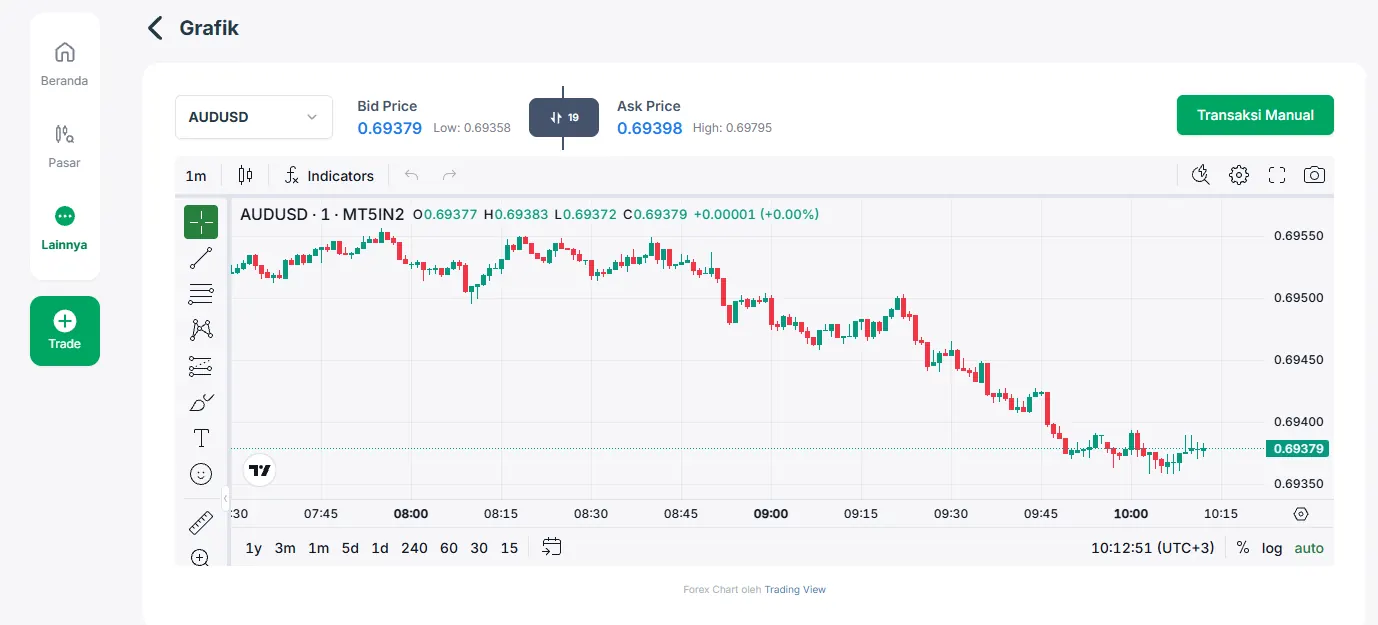The width and height of the screenshot is (1378, 625).
Task: Click the AUDUSD · 1 · MT5IN2 chart legend
Action: click(x=322, y=214)
